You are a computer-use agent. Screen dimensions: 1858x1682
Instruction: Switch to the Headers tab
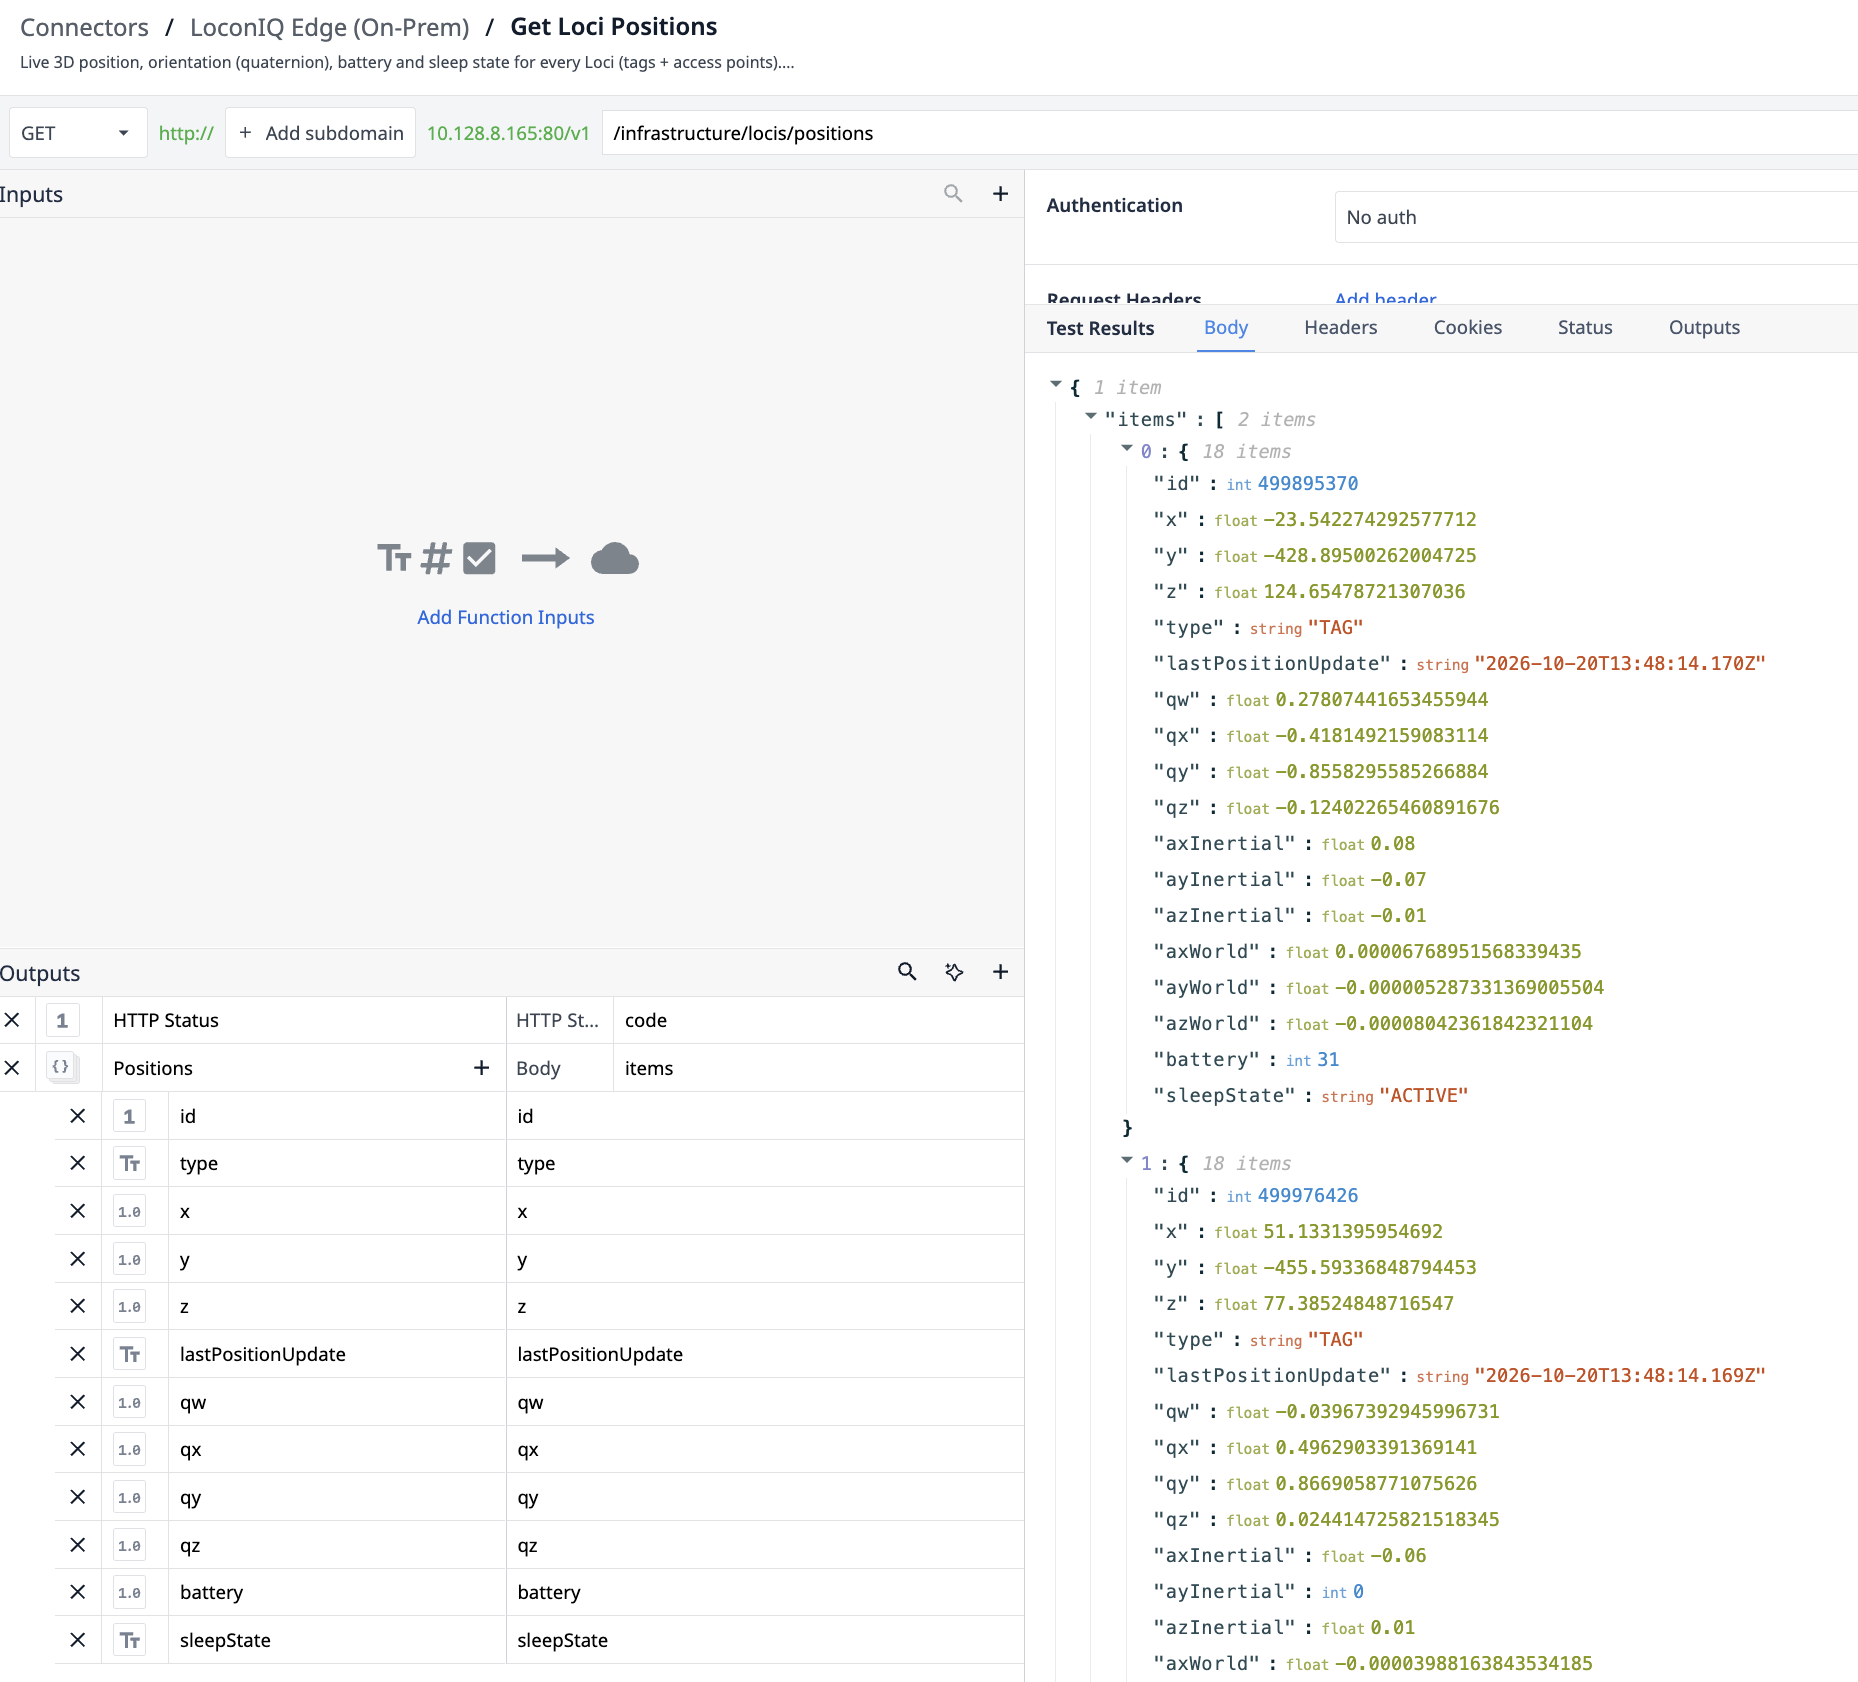tap(1340, 328)
